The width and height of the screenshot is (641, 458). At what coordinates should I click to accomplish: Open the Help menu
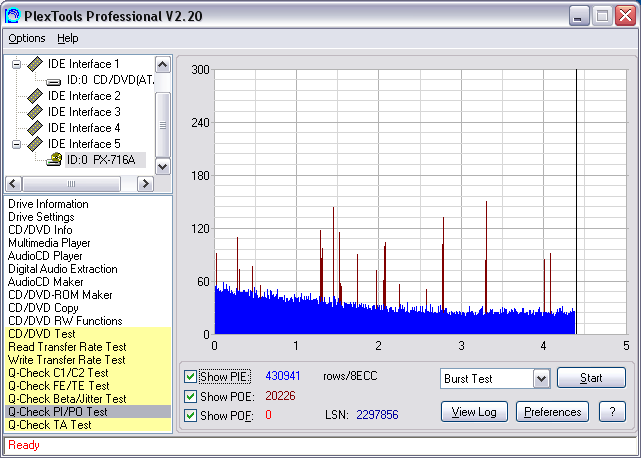67,38
